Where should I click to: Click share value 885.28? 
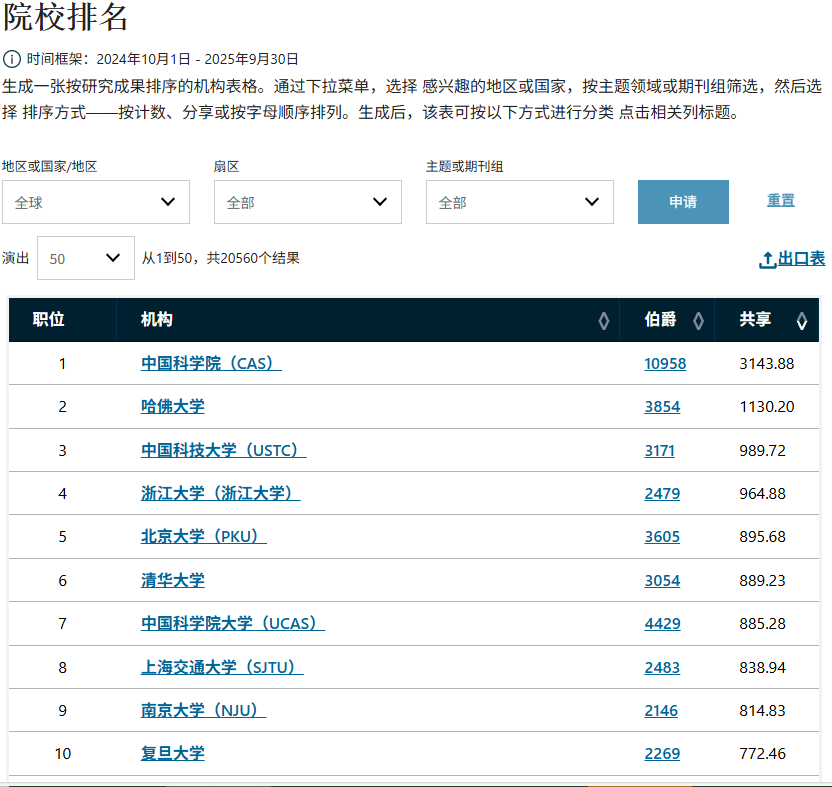click(x=762, y=624)
